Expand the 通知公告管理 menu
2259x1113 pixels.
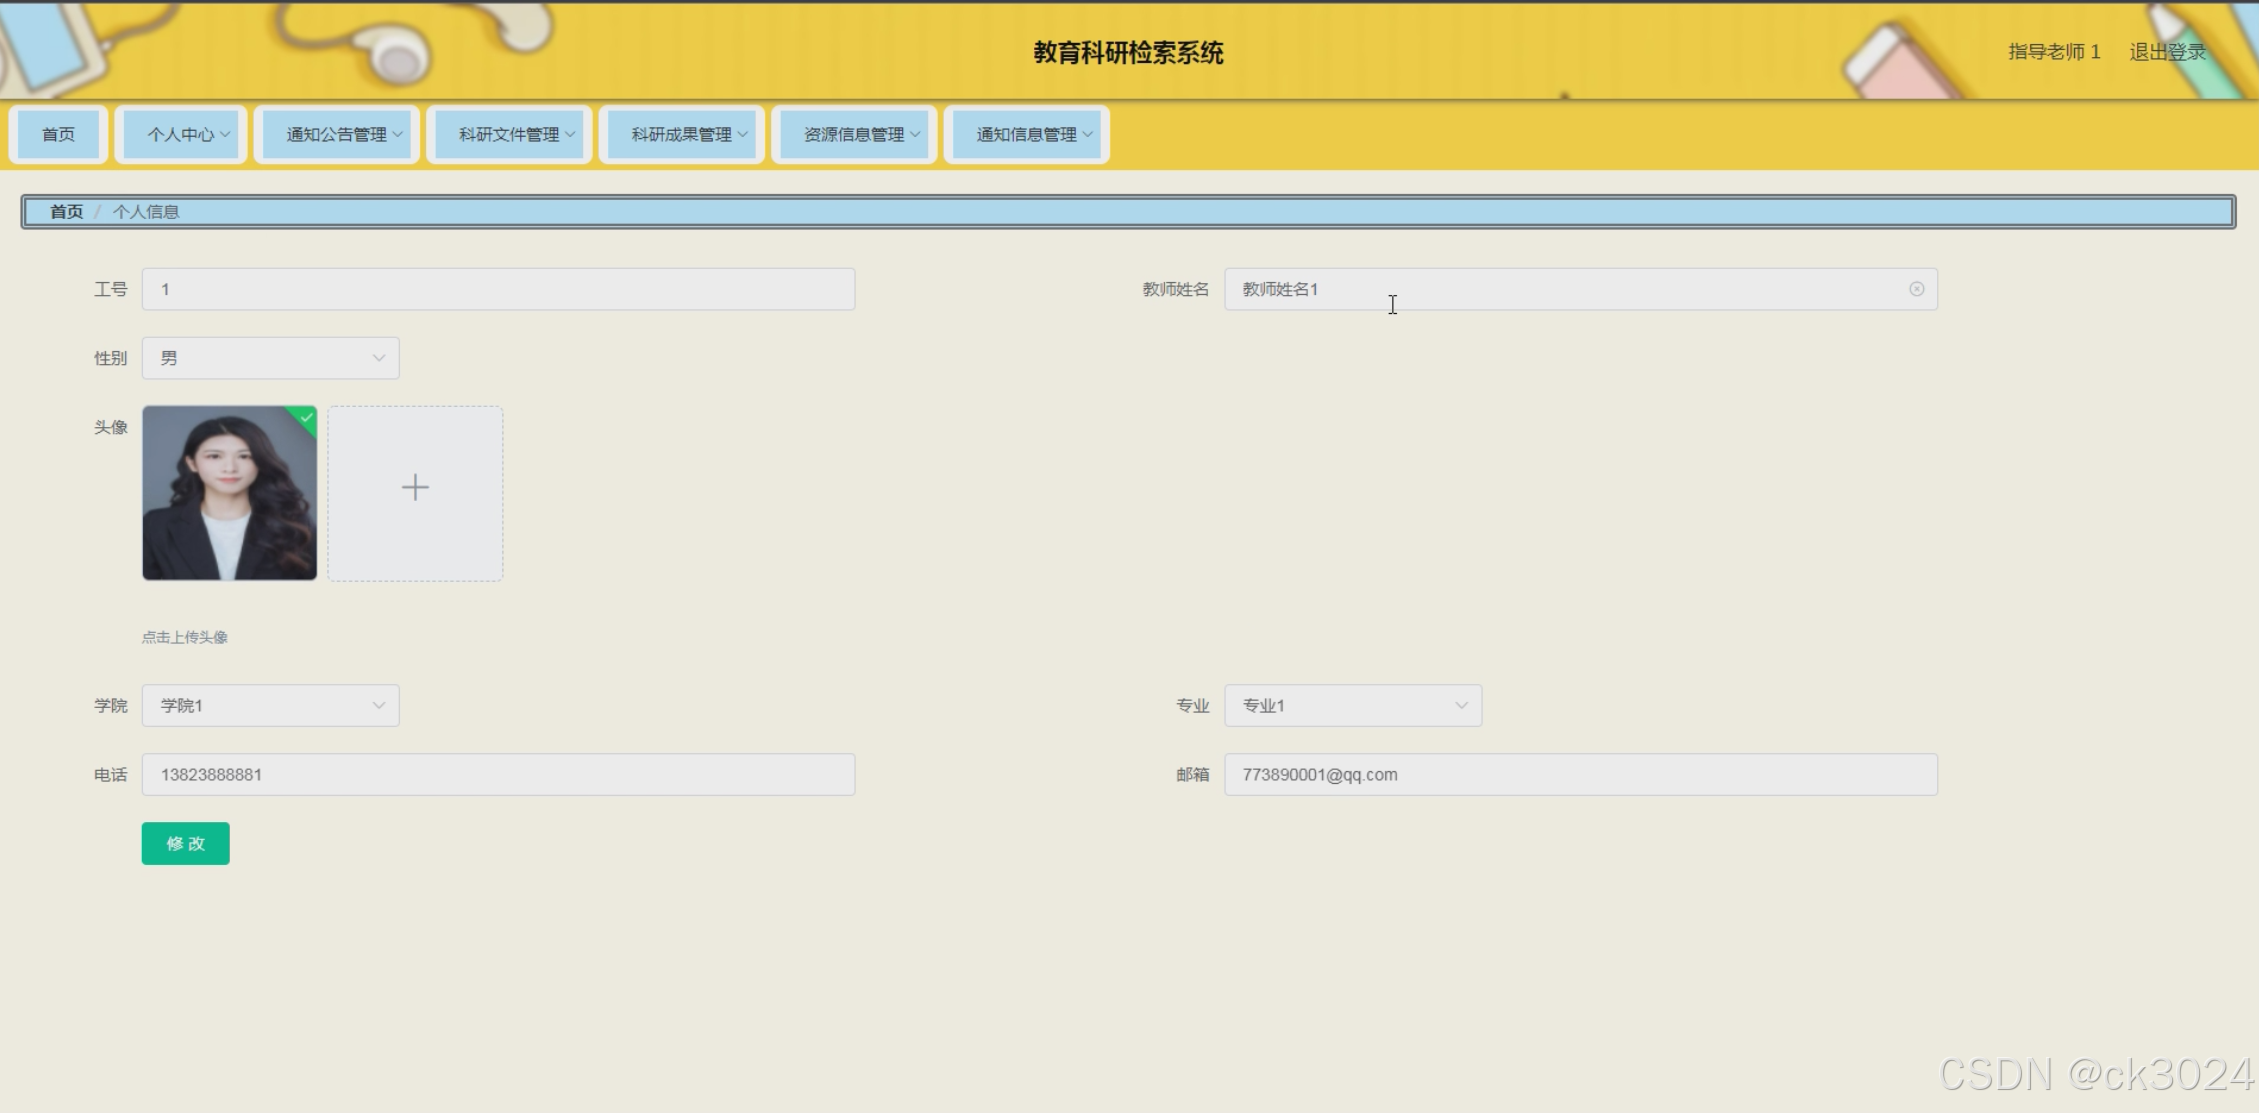click(x=337, y=134)
